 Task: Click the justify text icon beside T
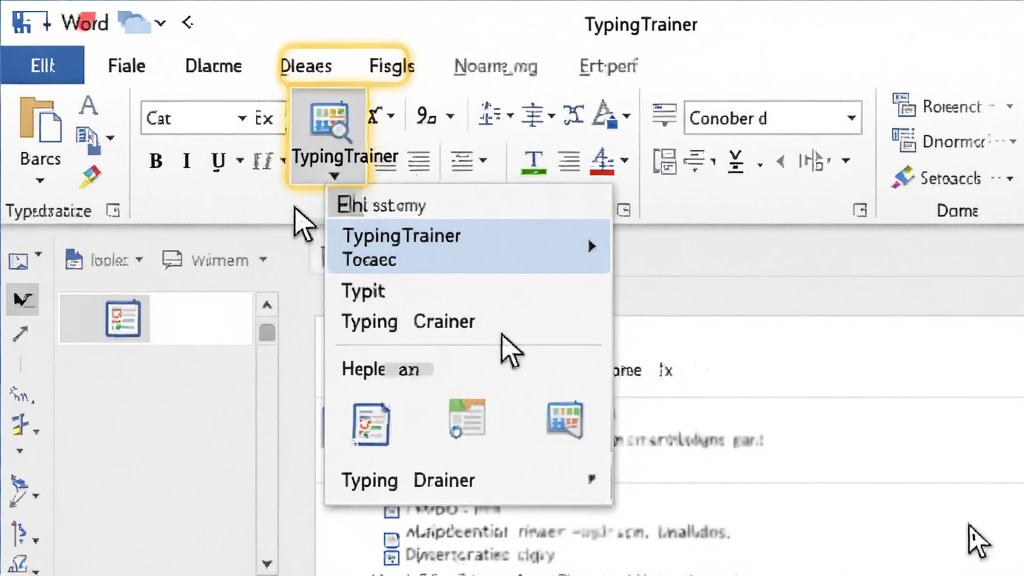click(x=569, y=161)
